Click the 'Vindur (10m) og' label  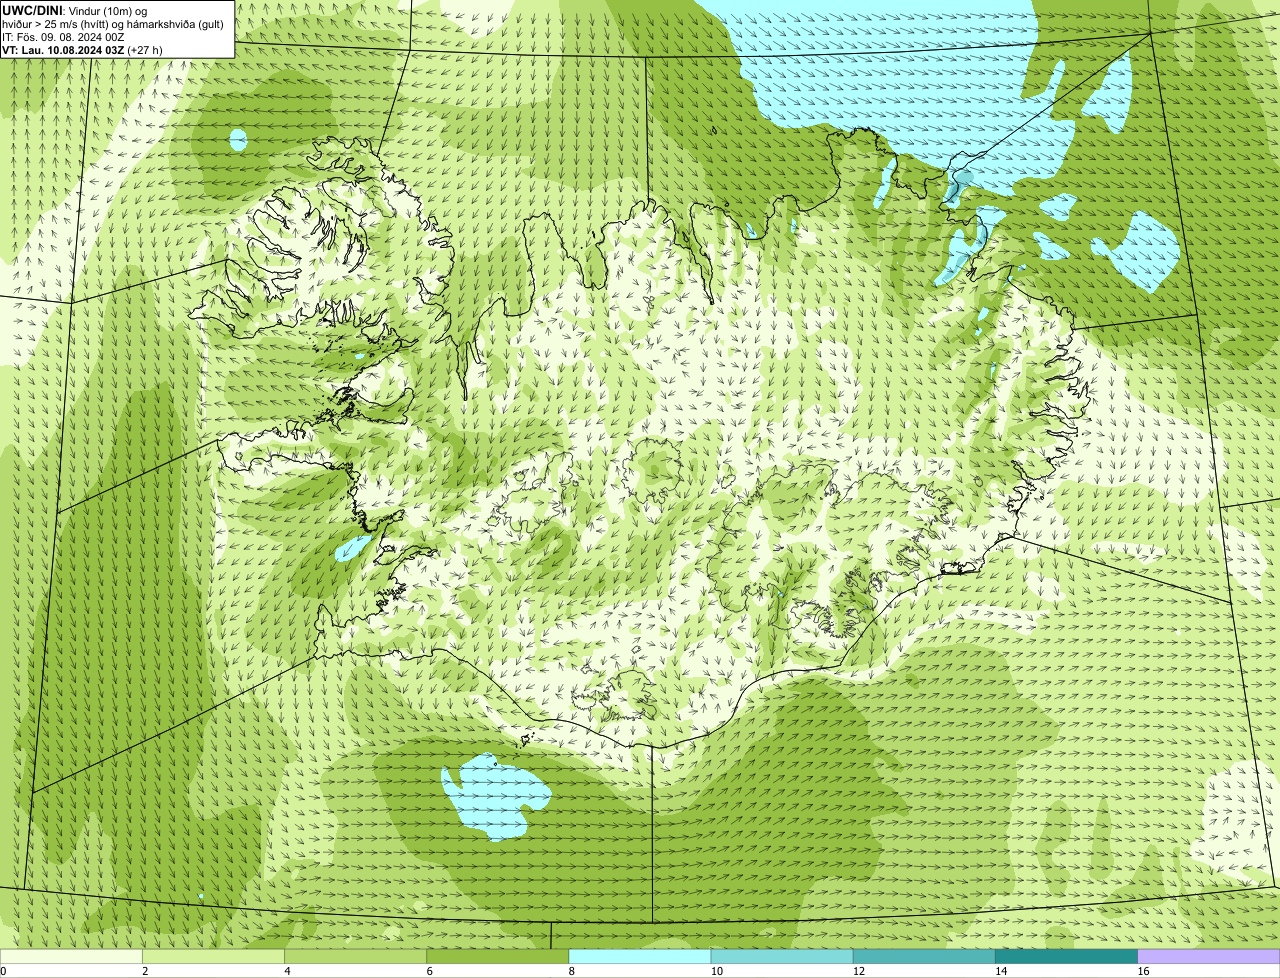109,10
